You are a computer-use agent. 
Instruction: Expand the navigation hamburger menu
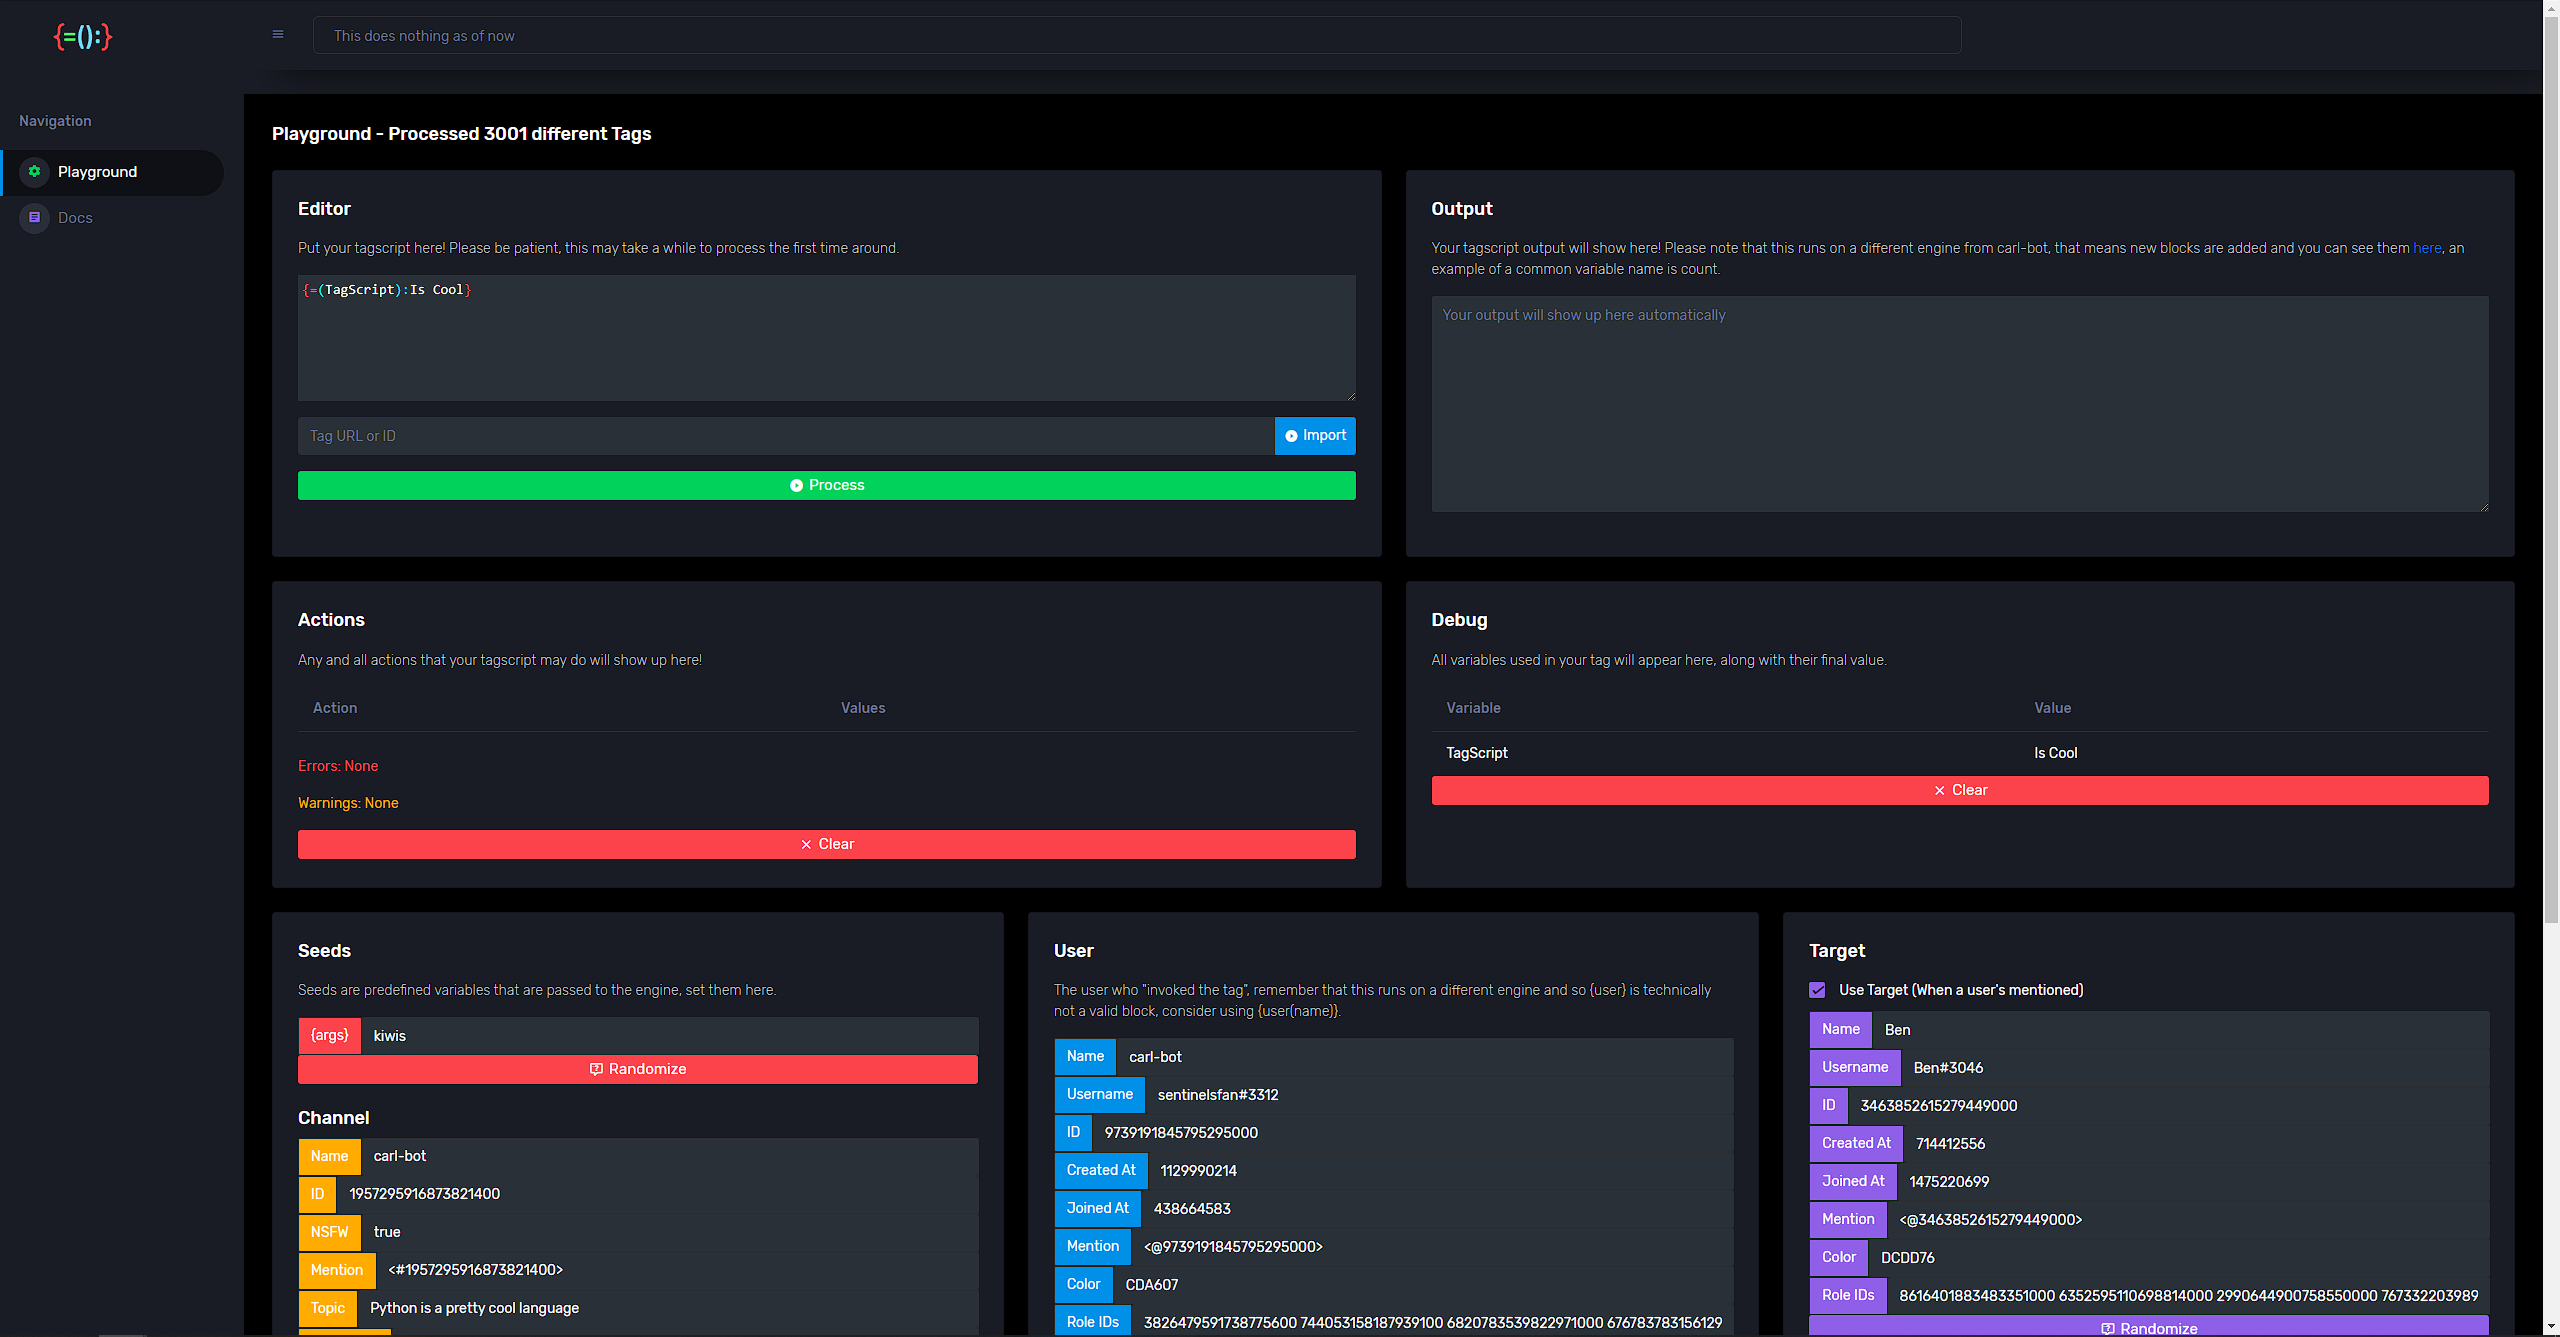pyautogui.click(x=276, y=34)
